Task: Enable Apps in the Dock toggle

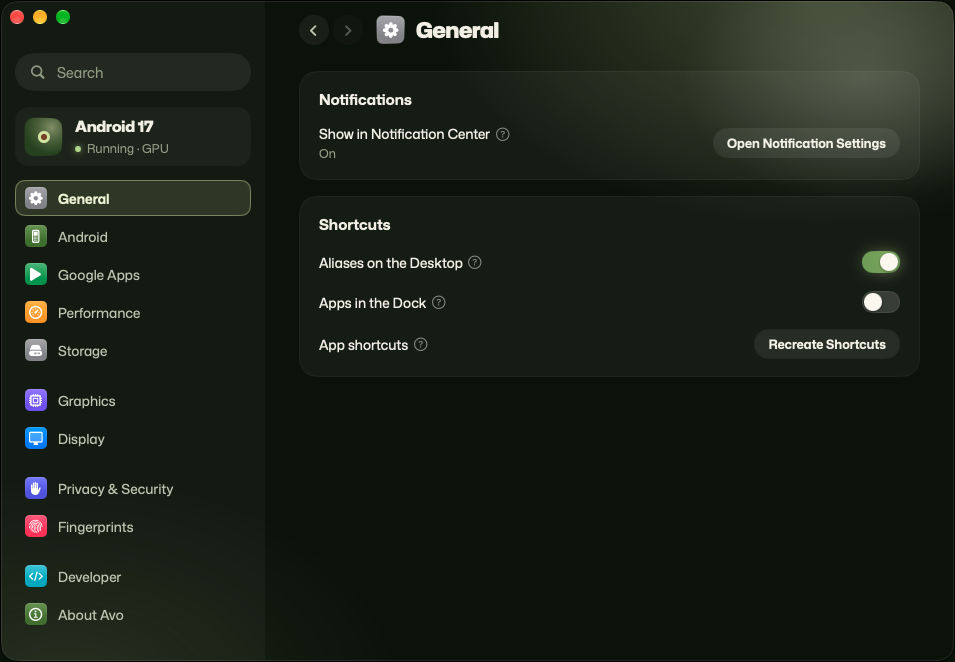Action: pos(880,302)
